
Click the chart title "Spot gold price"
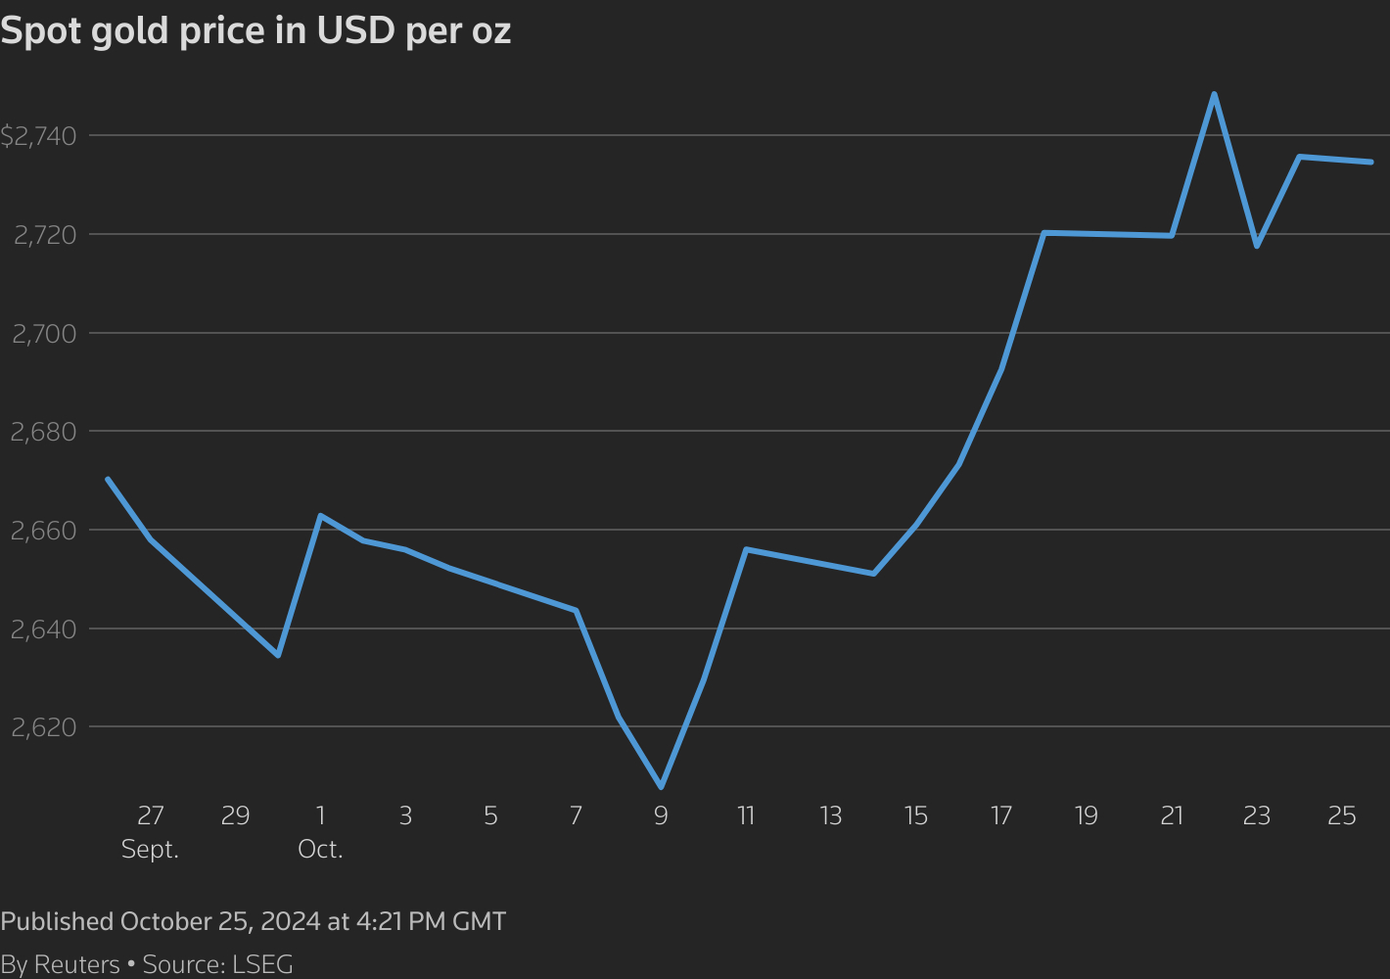tap(255, 31)
